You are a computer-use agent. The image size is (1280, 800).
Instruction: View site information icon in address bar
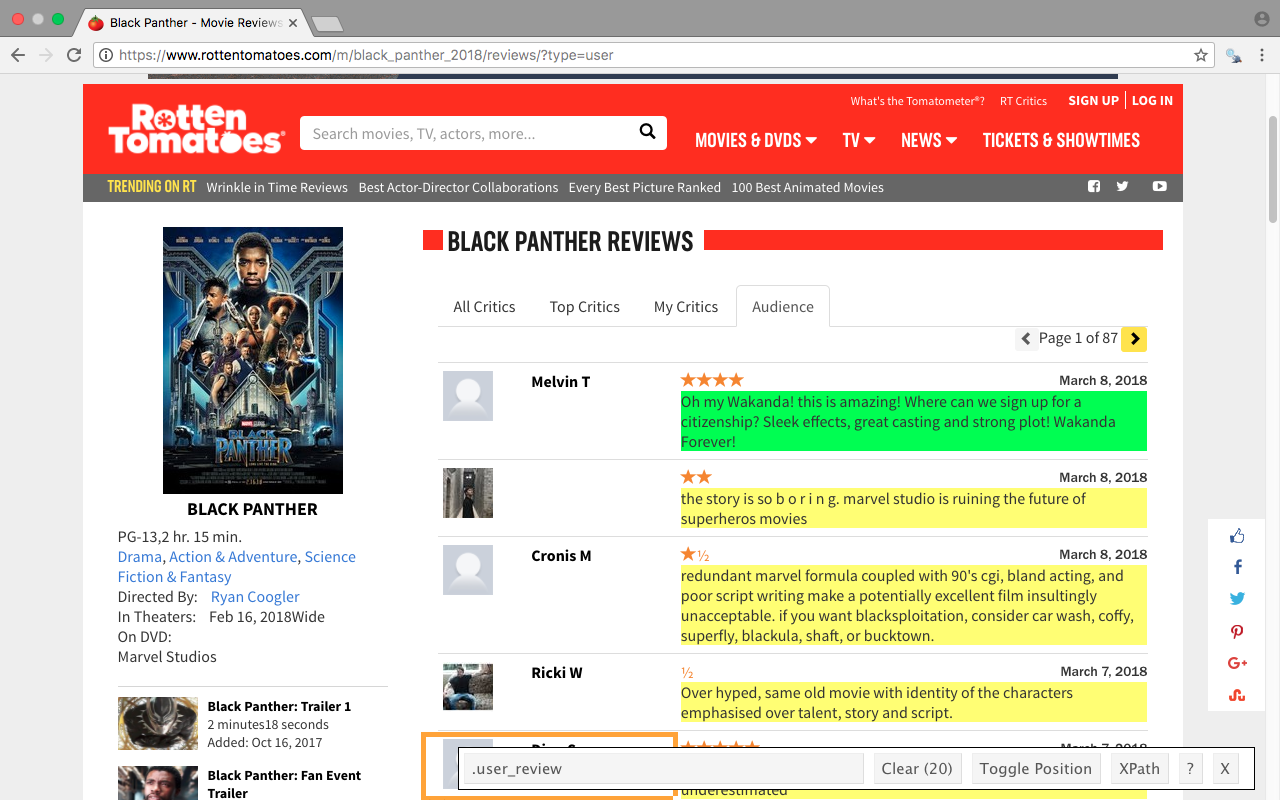coord(106,55)
